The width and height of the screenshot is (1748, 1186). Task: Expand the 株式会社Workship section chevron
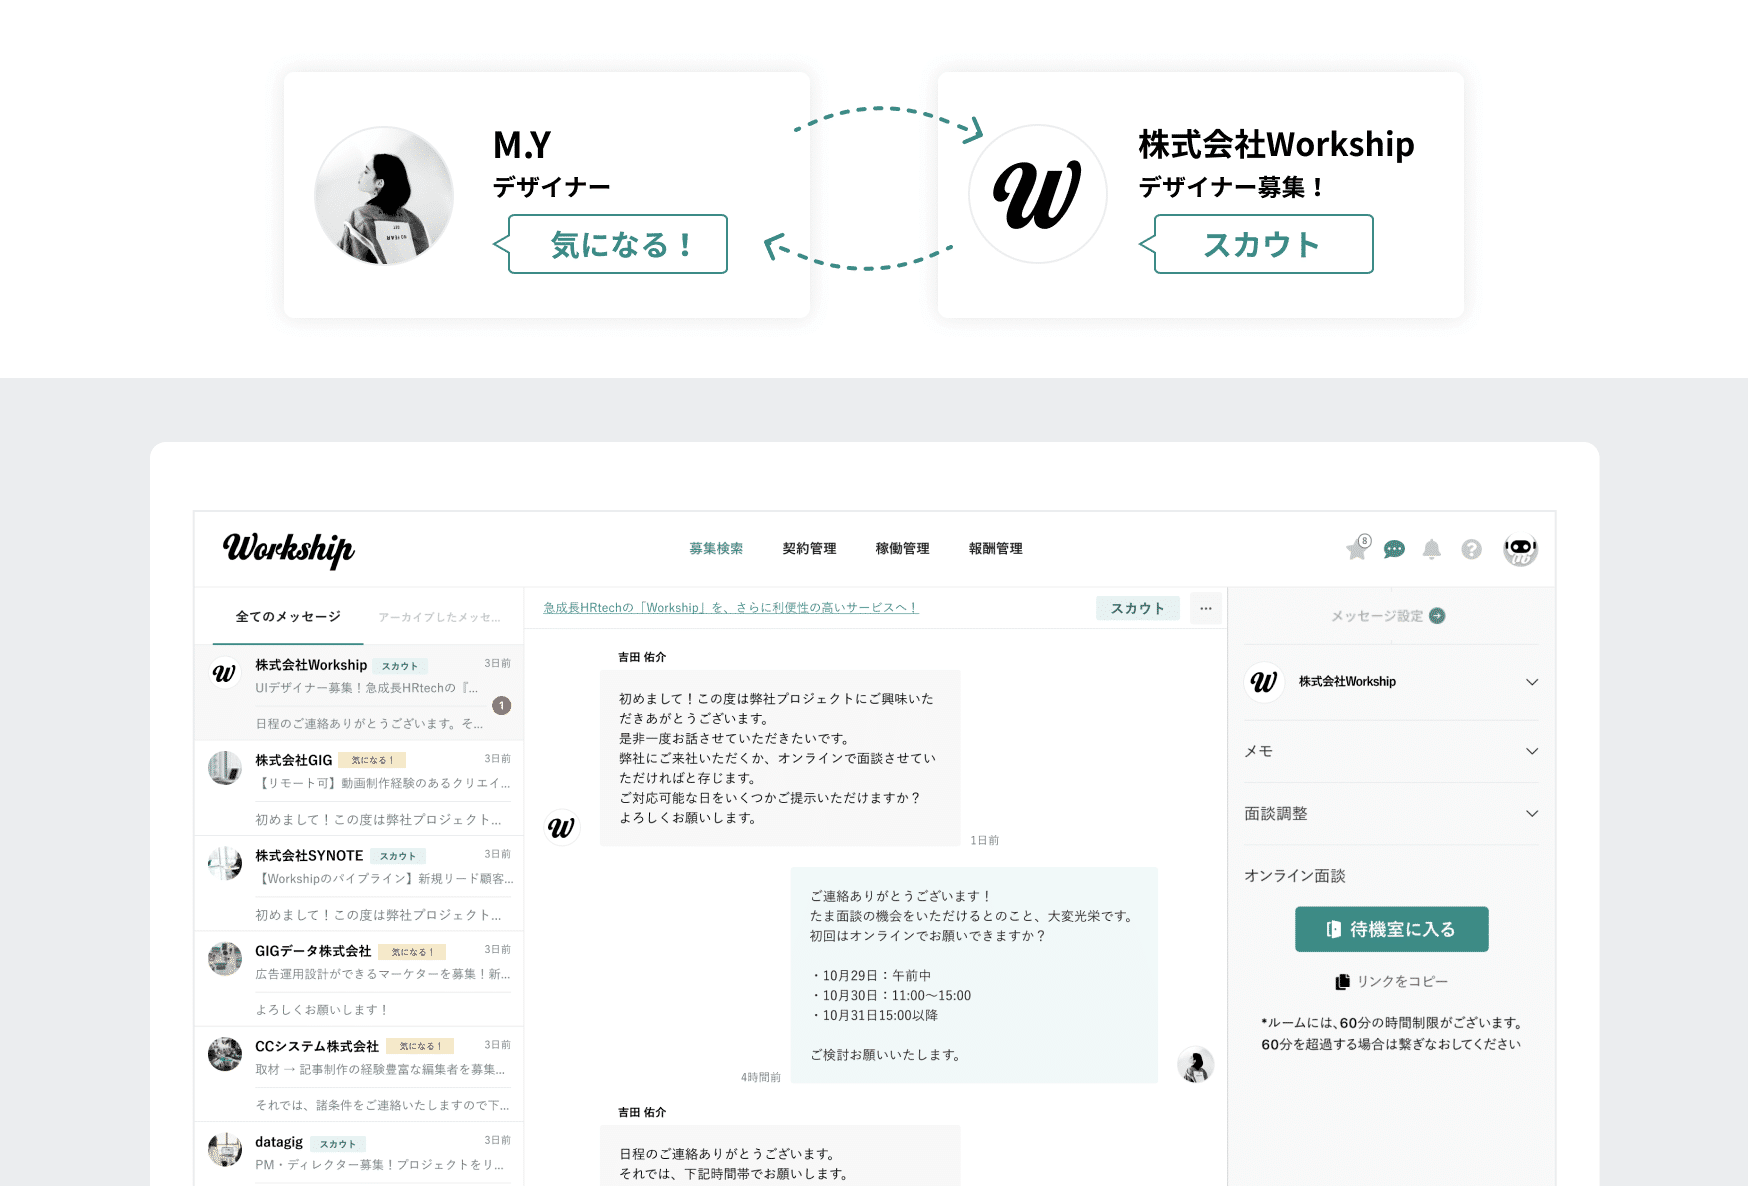tap(1531, 682)
